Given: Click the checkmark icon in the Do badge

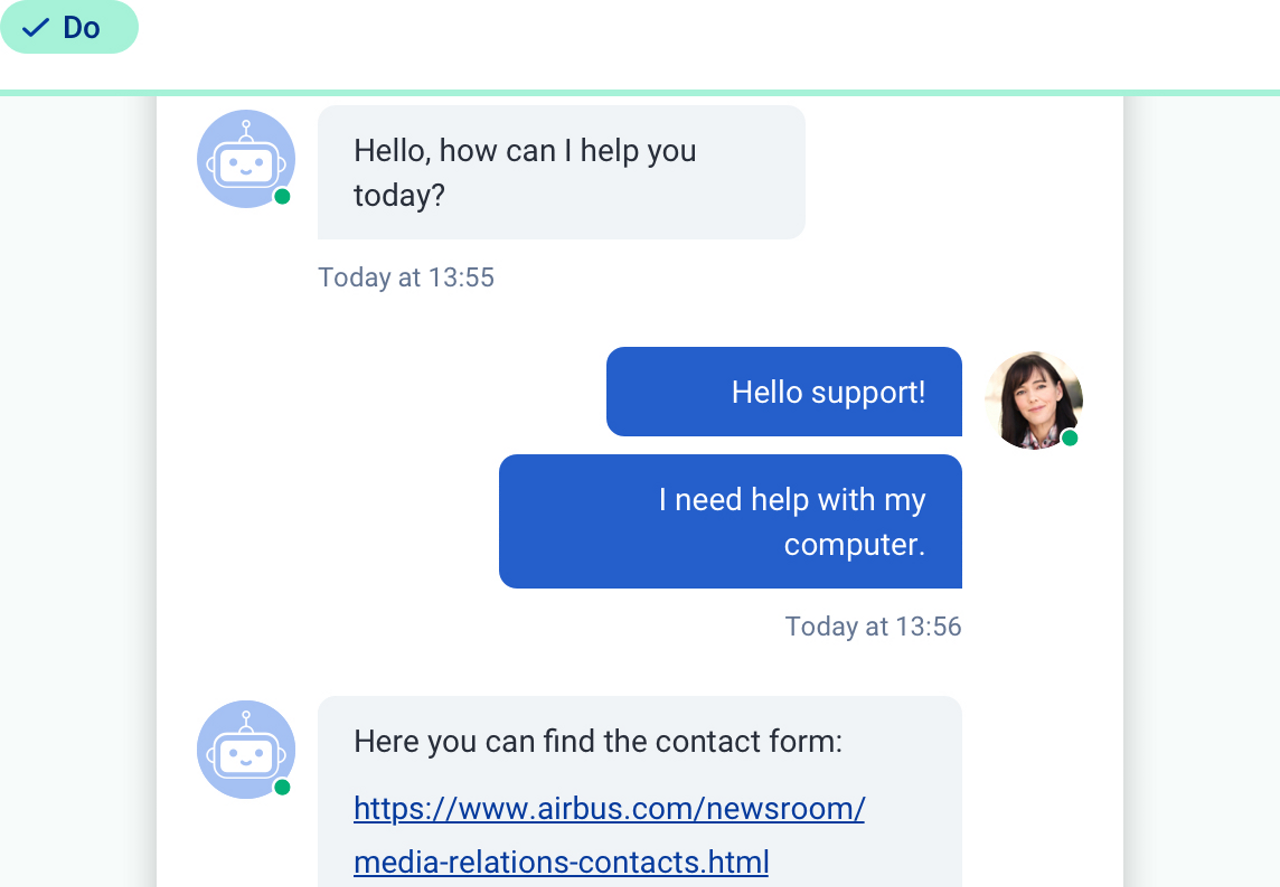Looking at the screenshot, I should [35, 27].
